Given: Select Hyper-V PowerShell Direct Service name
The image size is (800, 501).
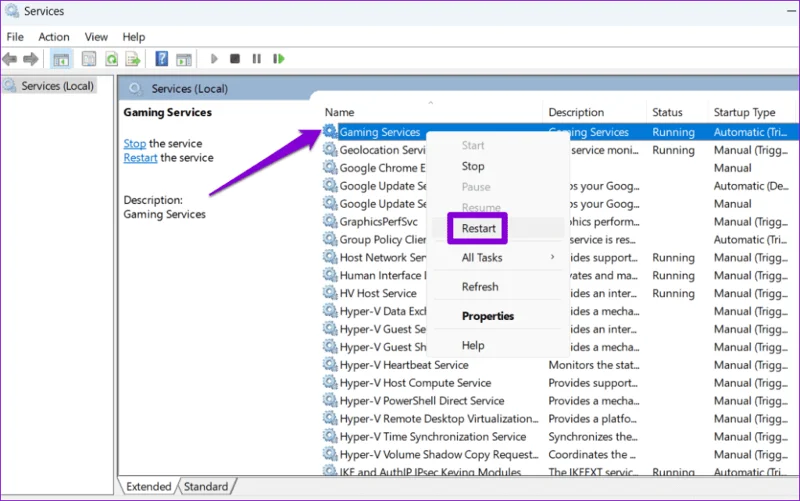Looking at the screenshot, I should (422, 400).
